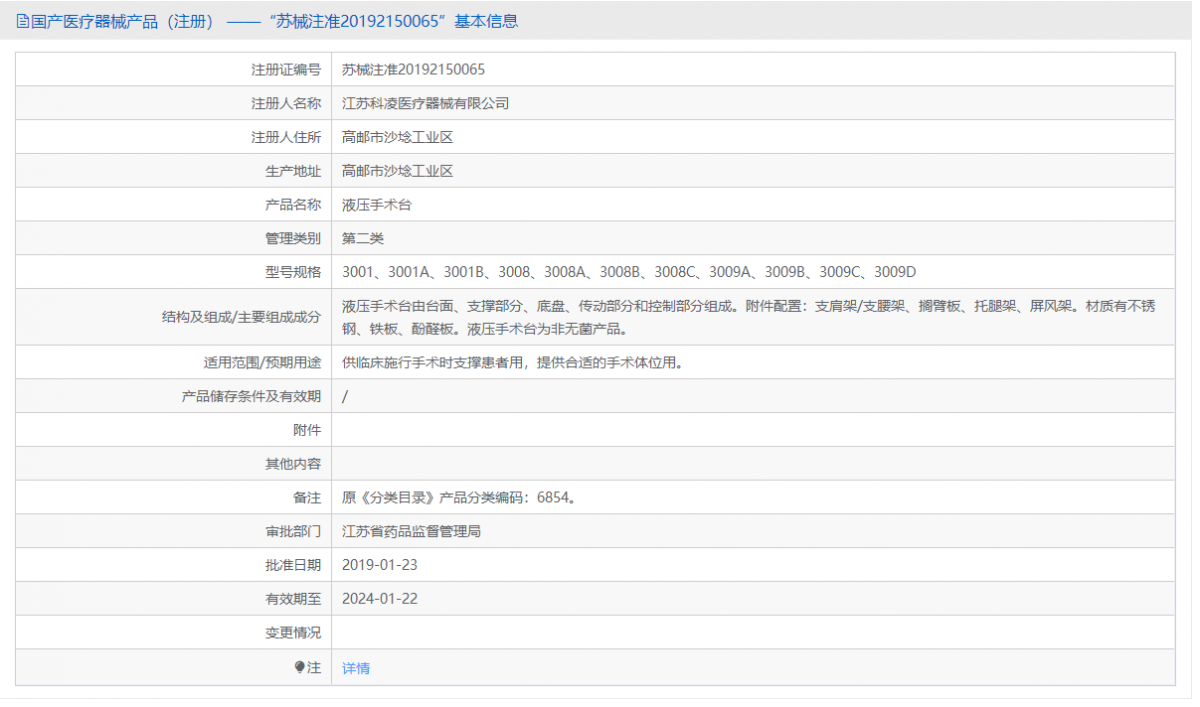Click the 有效期至 label
The image size is (1200, 707).
point(293,599)
